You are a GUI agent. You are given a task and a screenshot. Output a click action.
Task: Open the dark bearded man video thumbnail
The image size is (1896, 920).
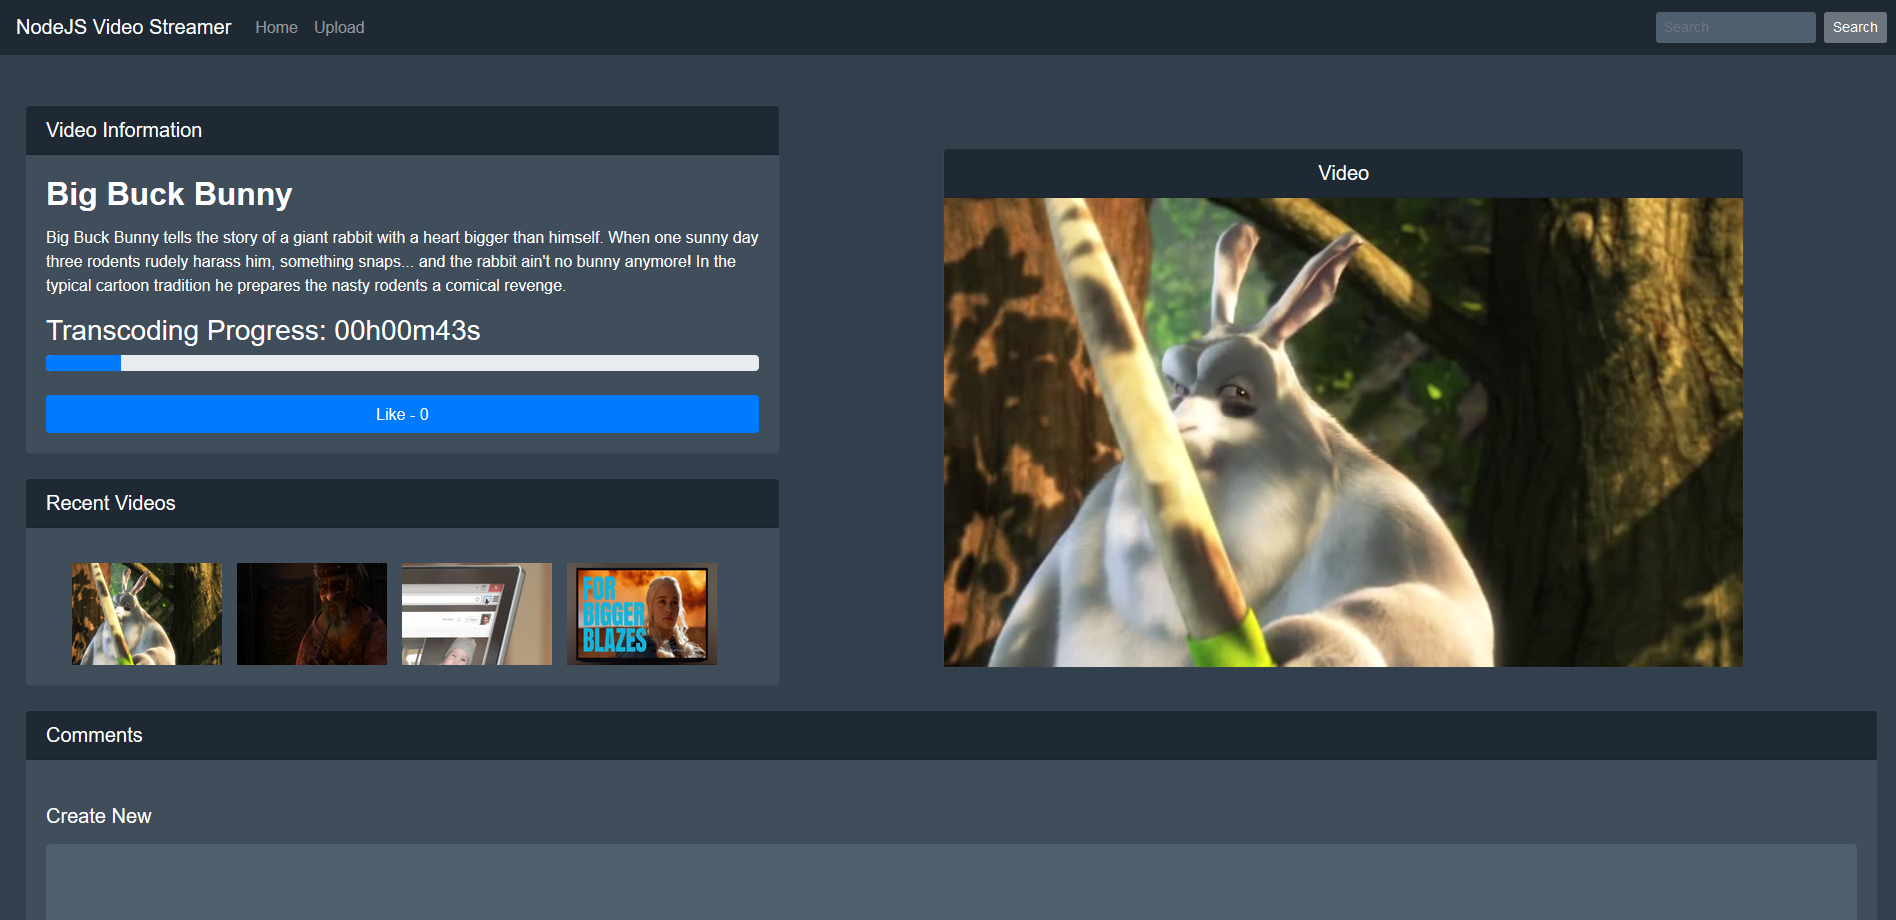[x=312, y=614]
